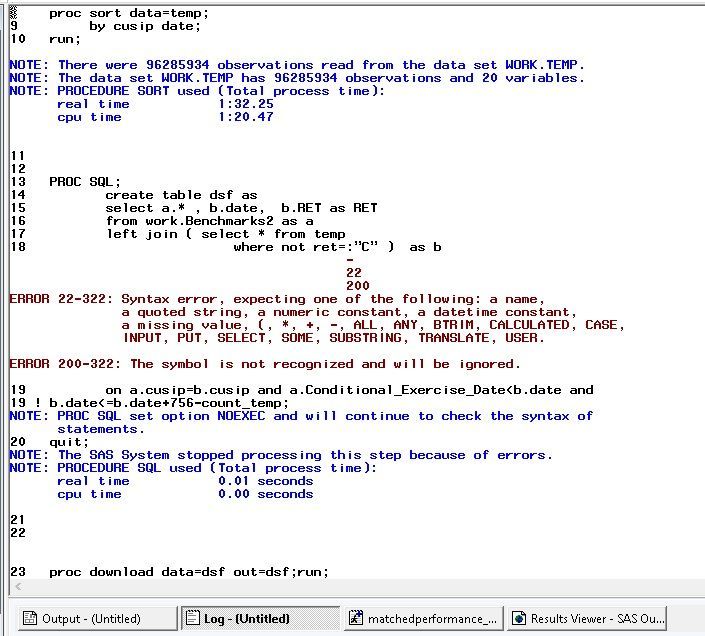Click 'b.date<=b.date+756-count_temp;' continuation line
The height and width of the screenshot is (636, 705).
tap(169, 403)
